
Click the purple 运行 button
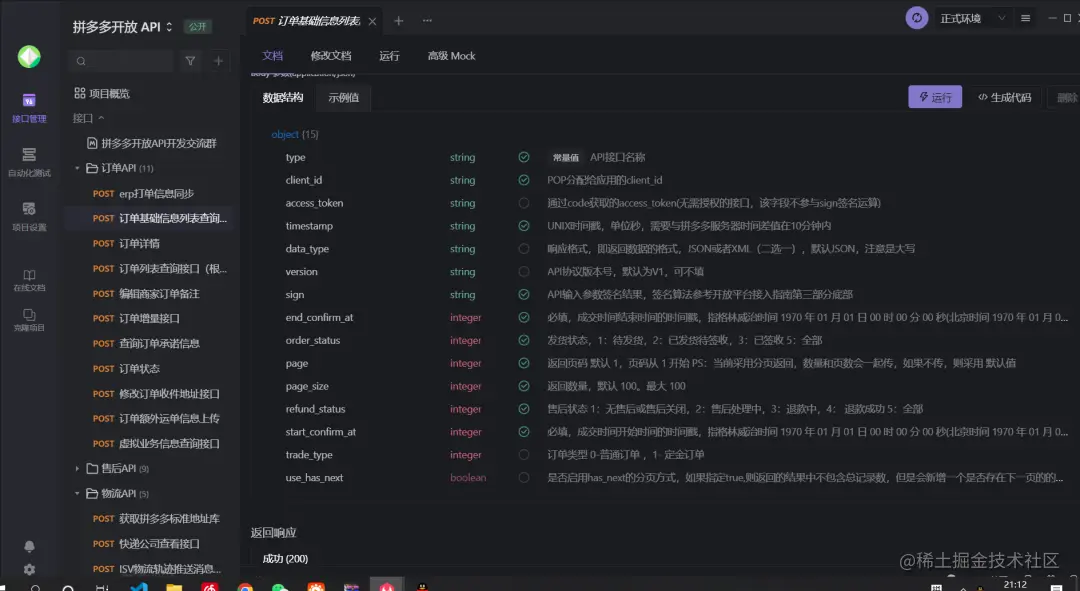tap(935, 97)
